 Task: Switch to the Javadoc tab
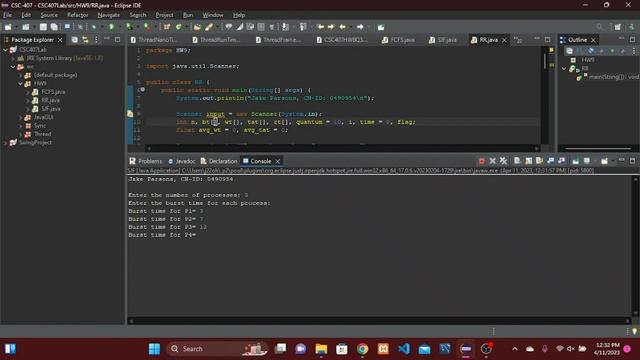coord(182,161)
